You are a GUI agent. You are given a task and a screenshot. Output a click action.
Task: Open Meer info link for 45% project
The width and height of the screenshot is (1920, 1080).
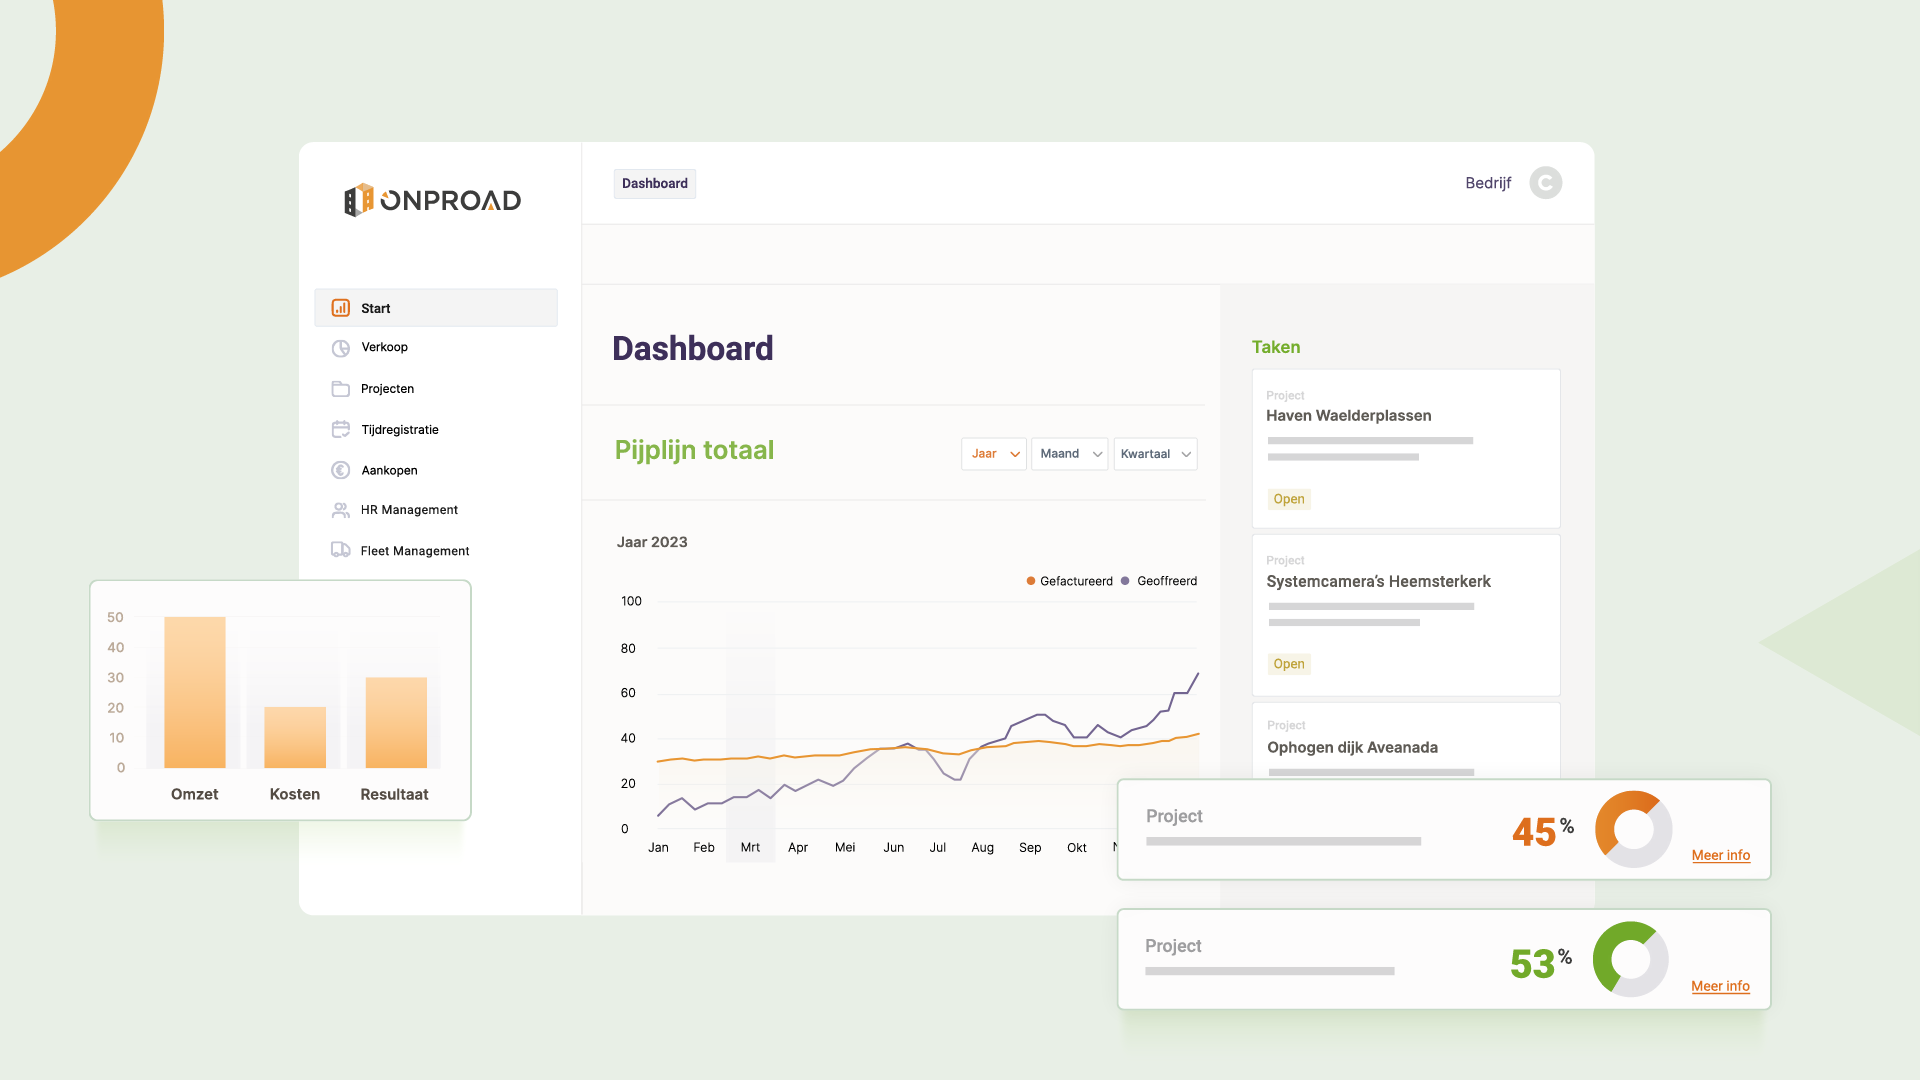(x=1720, y=855)
